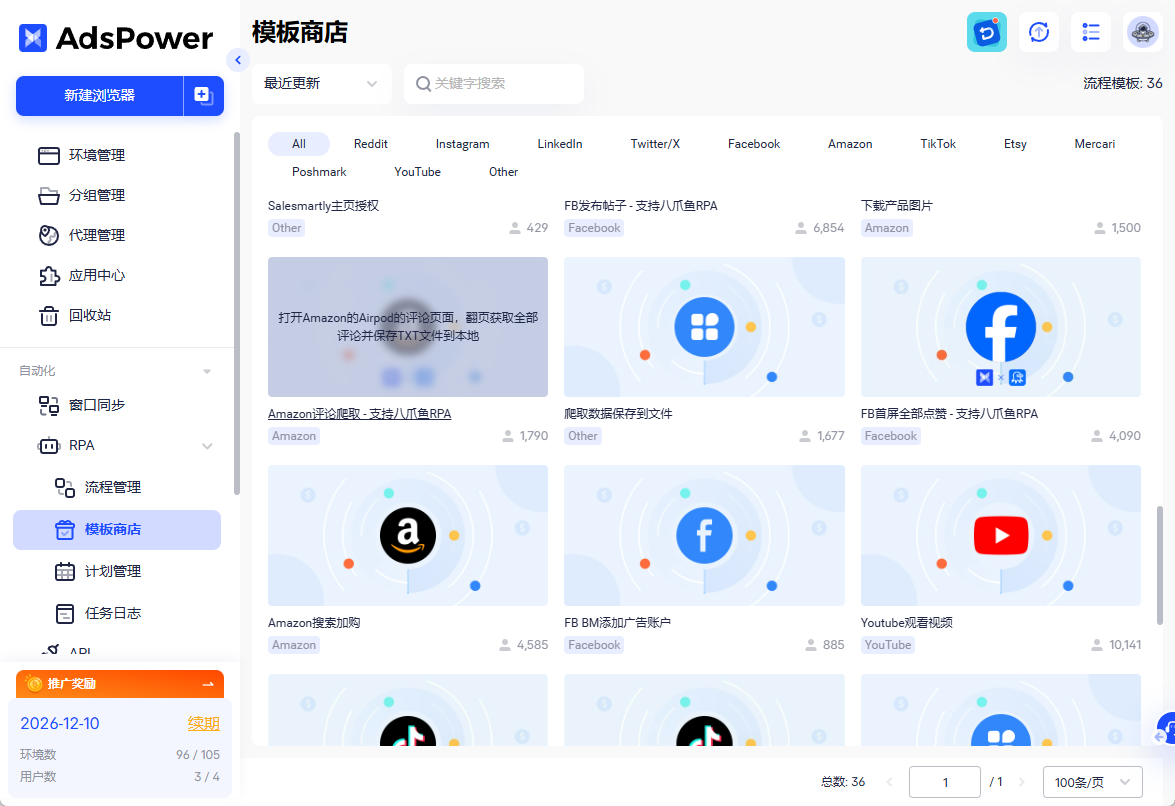Click the 2026-12-10 expiry date
1175x806 pixels.
(x=60, y=724)
